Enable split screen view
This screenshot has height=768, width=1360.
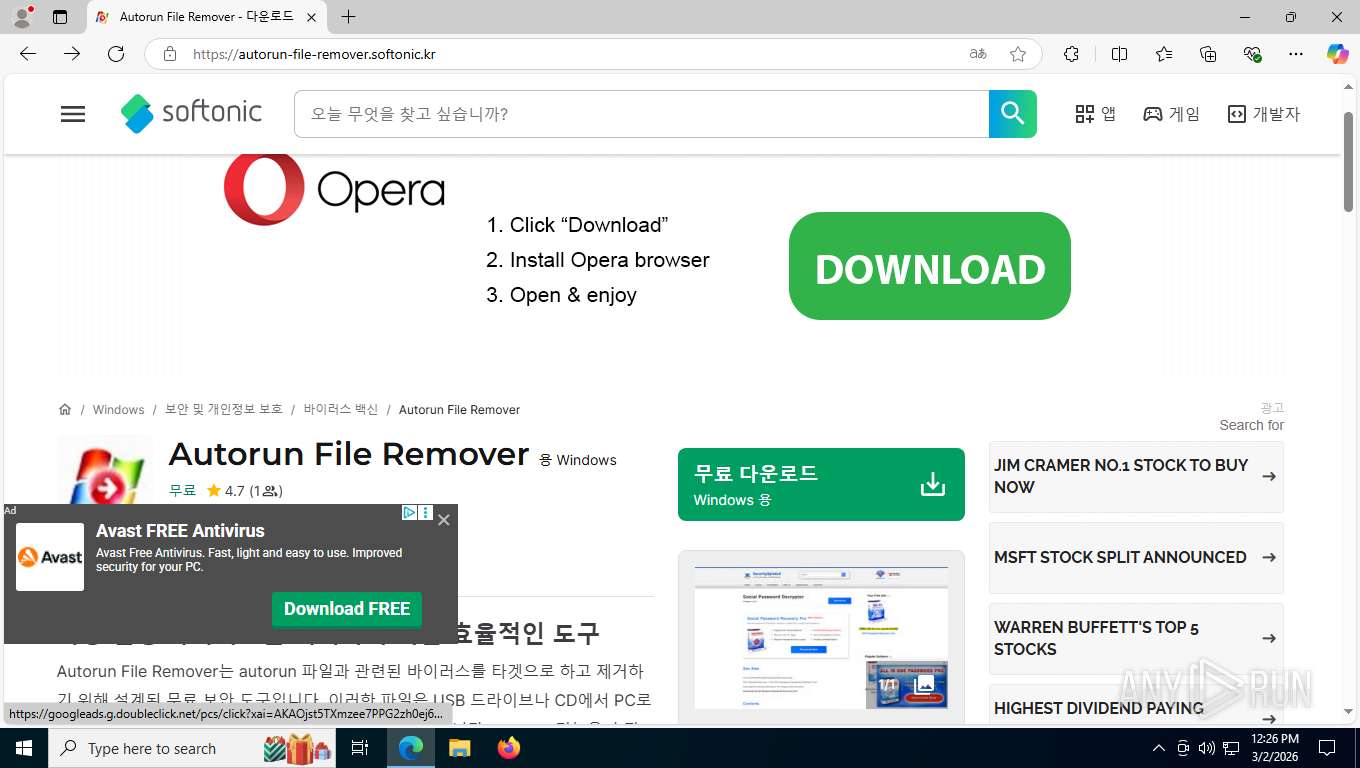[1119, 54]
